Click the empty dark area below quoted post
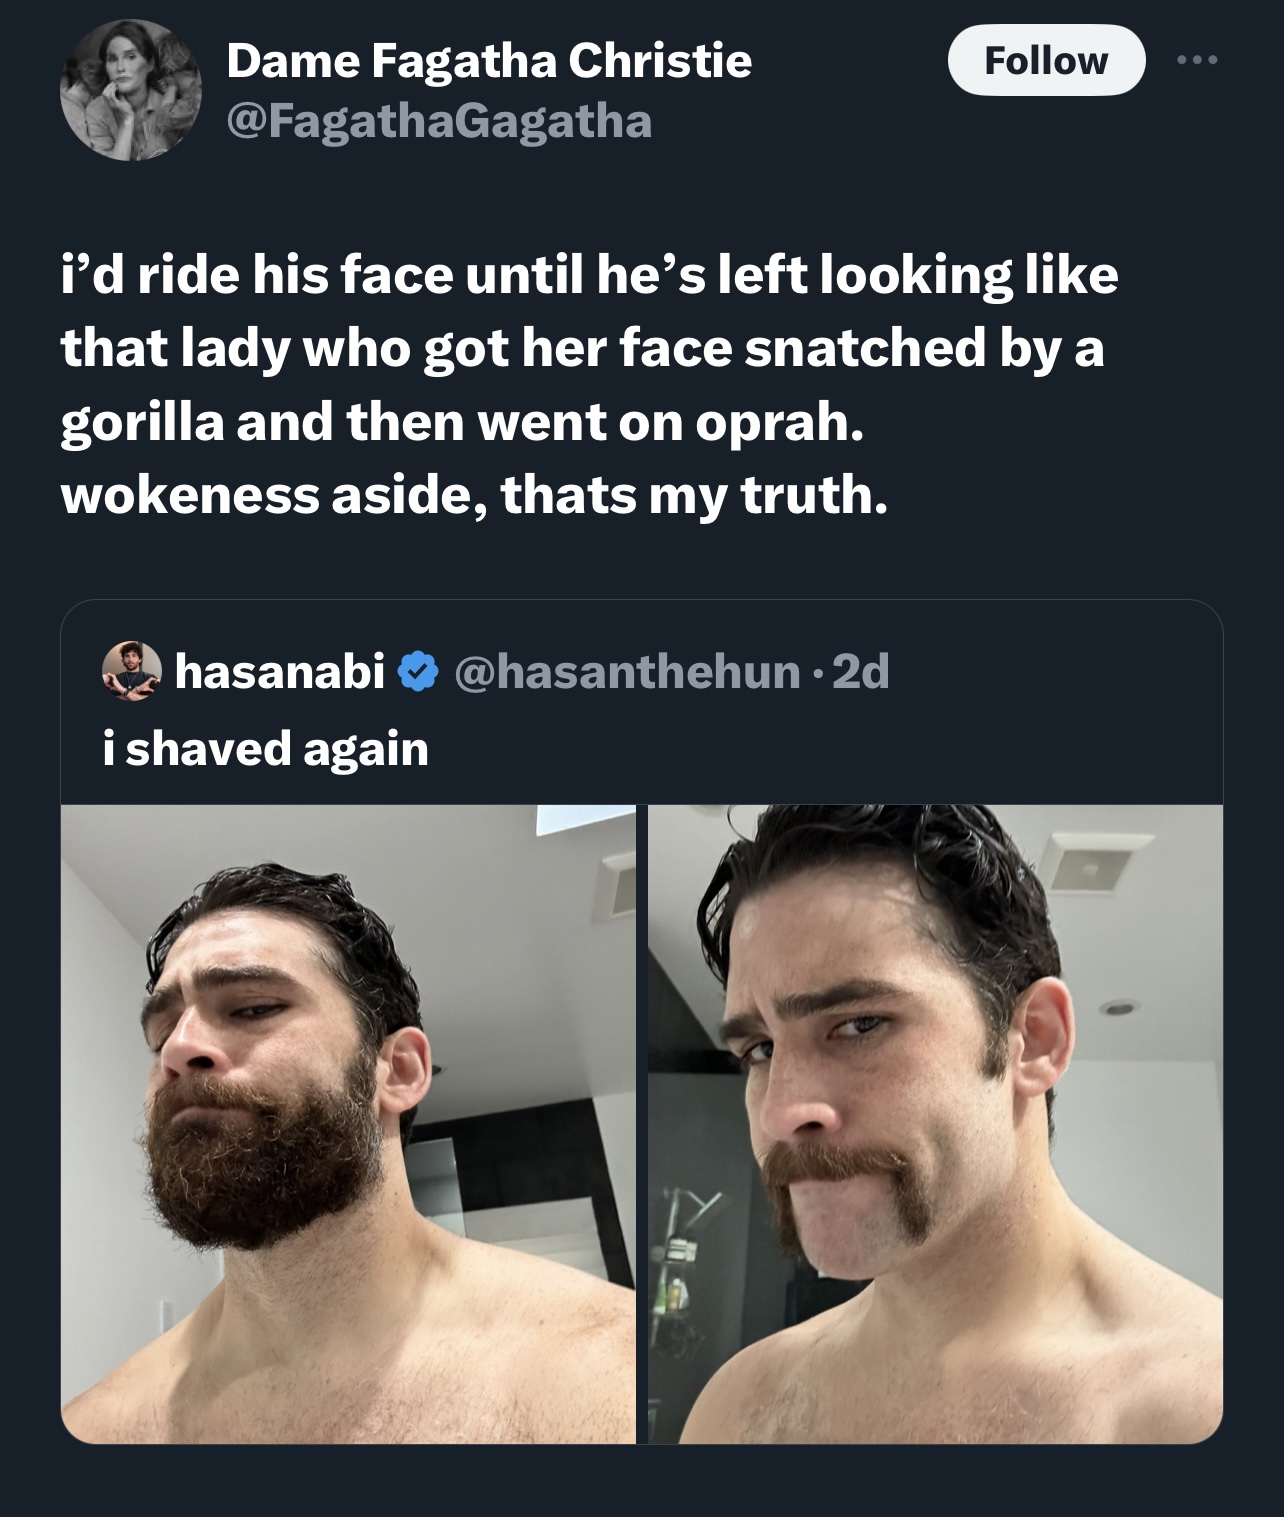Image resolution: width=1284 pixels, height=1517 pixels. pos(642,1482)
